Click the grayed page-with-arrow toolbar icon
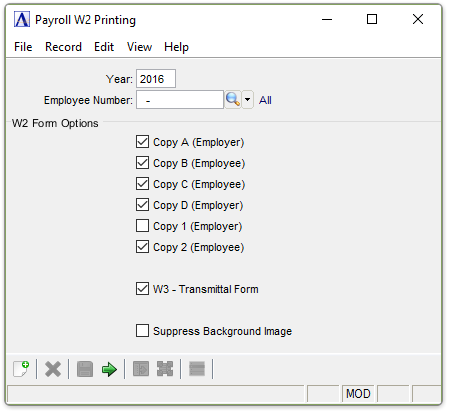The width and height of the screenshot is (451, 414). (141, 369)
